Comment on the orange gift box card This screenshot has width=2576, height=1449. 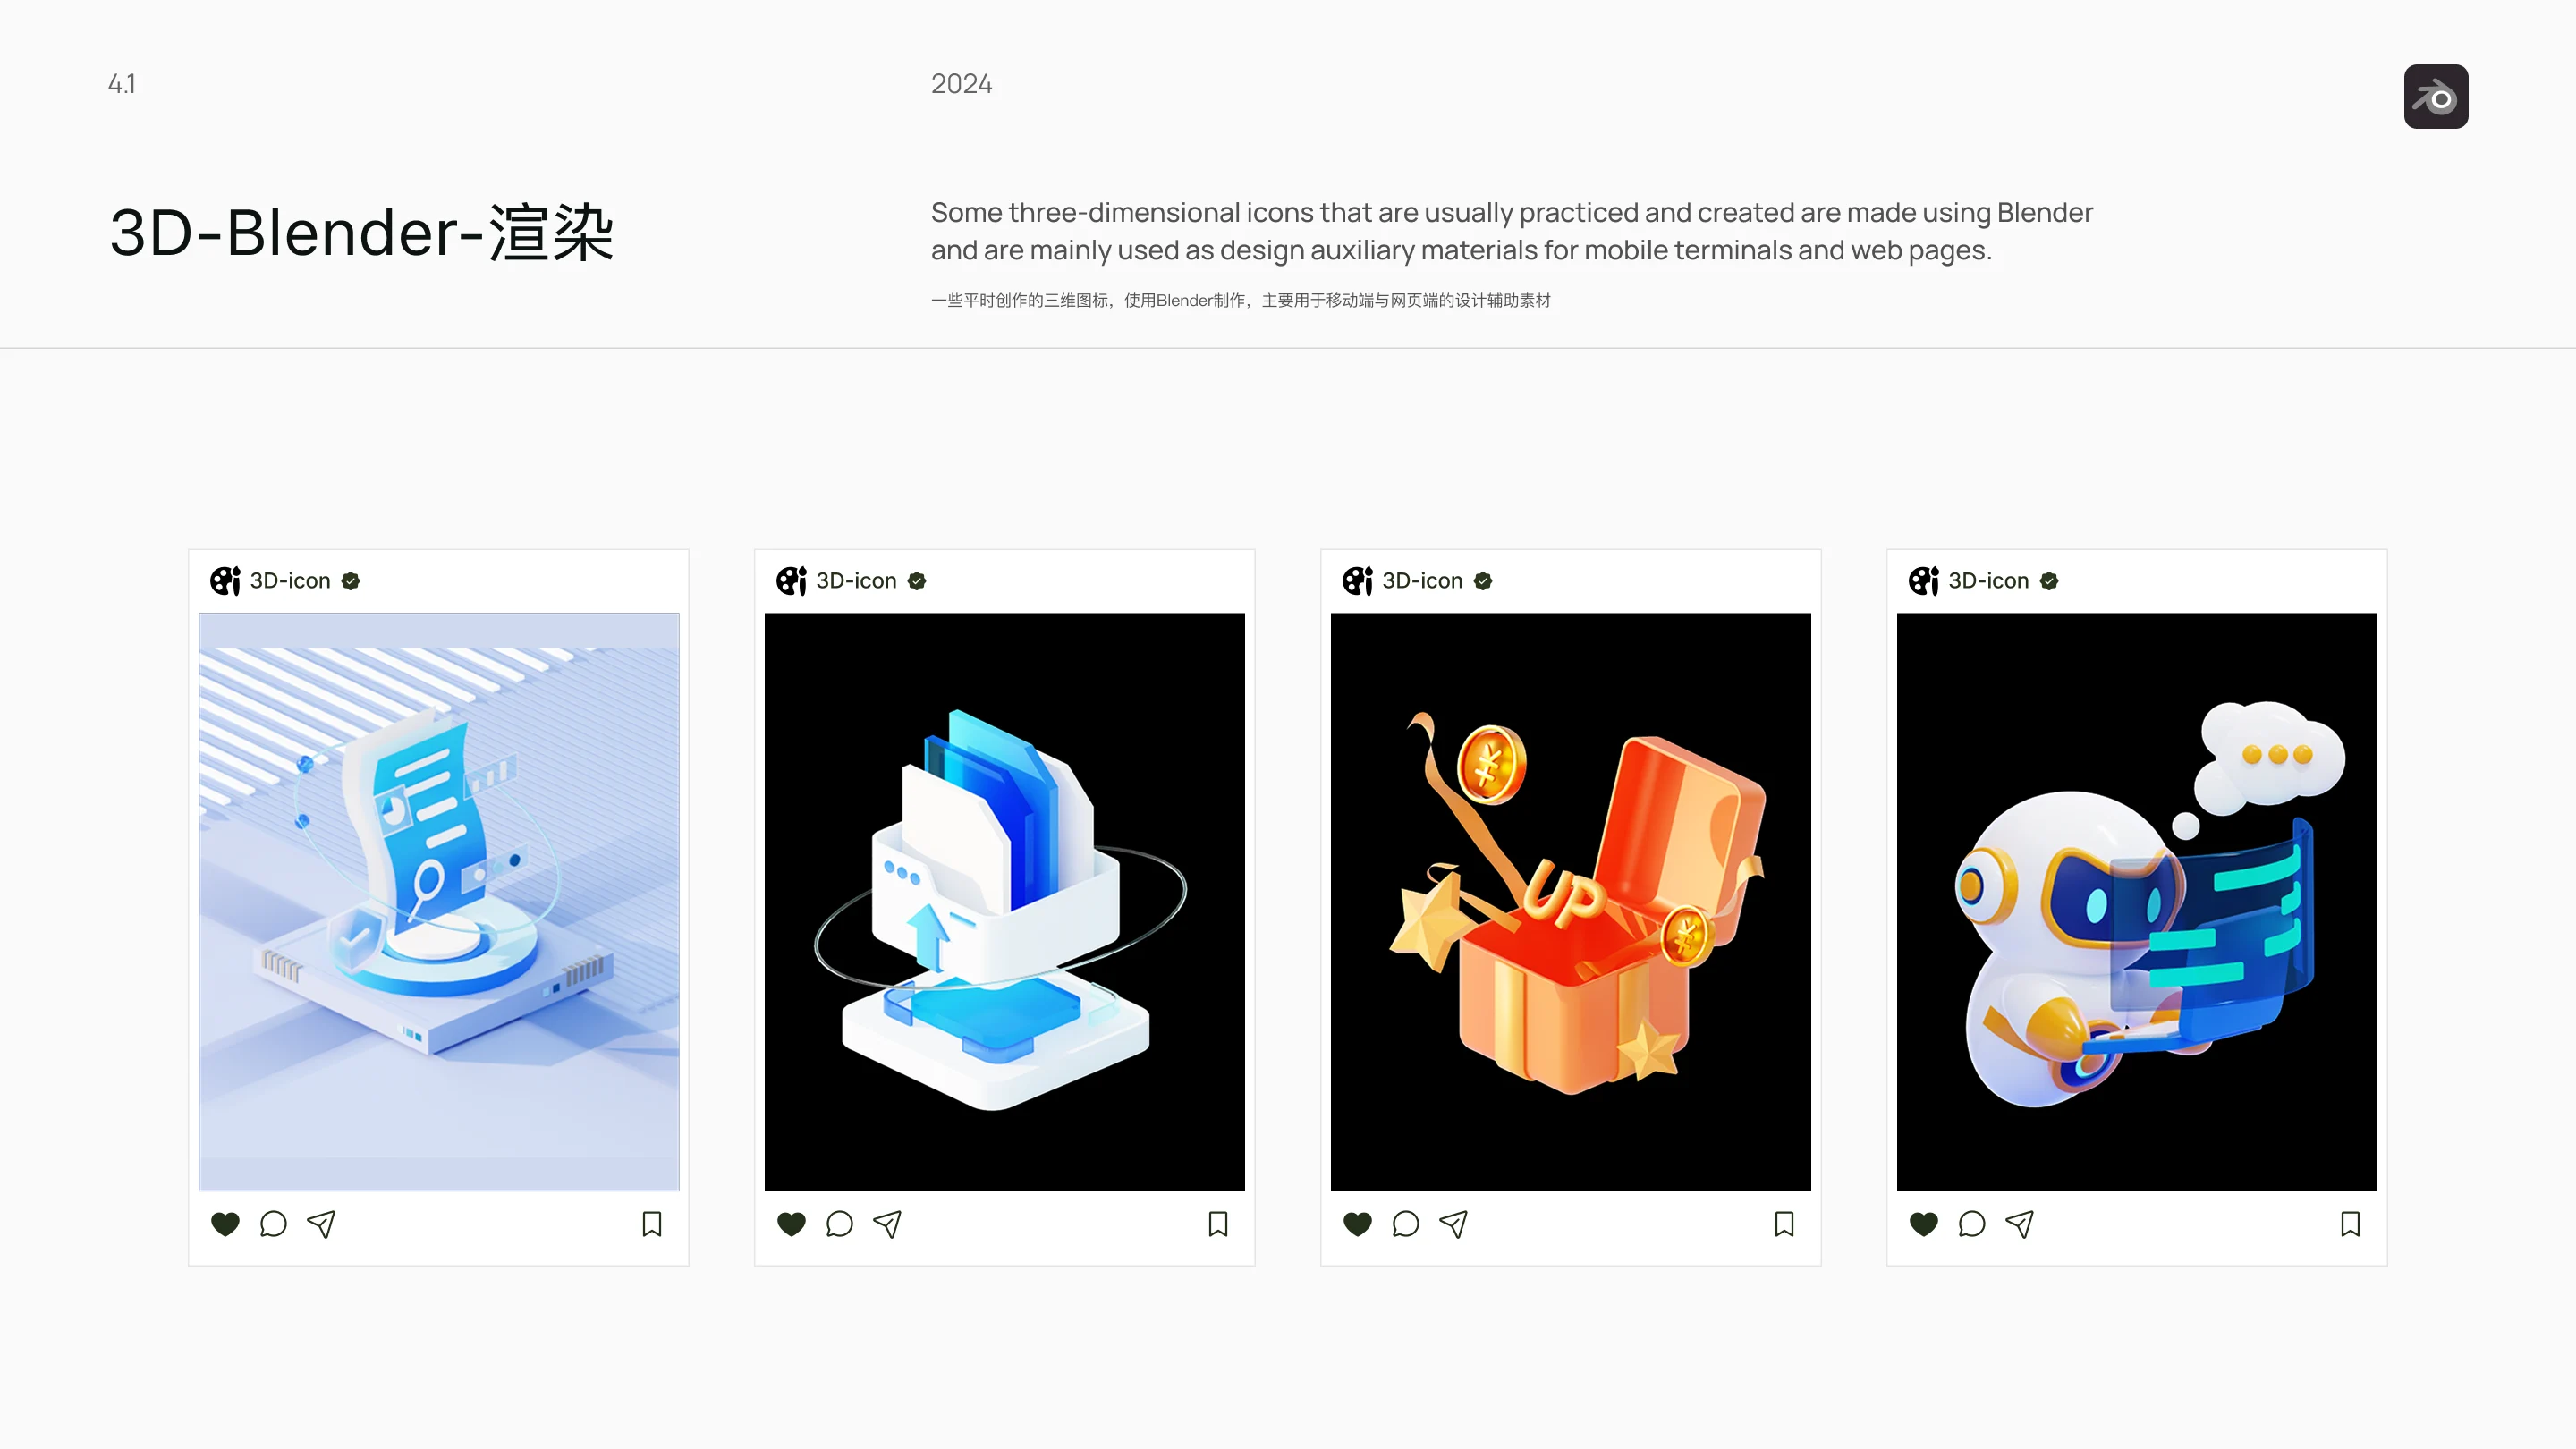1405,1224
